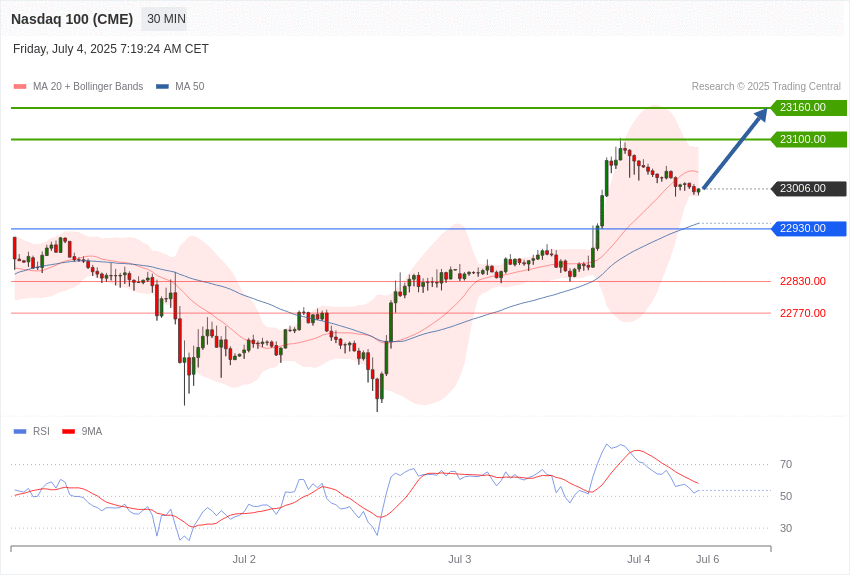Toggle the MA 50 legend entry
The image size is (850, 576).
(x=190, y=87)
